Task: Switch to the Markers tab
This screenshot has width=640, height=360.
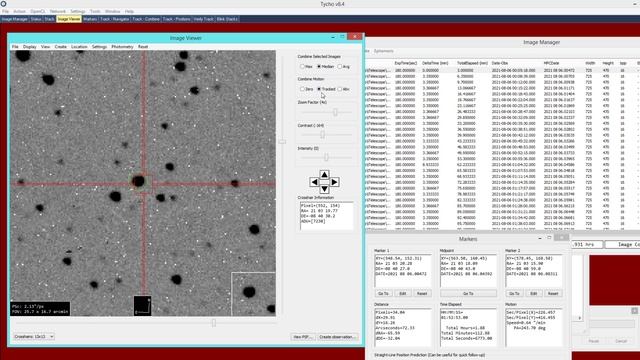Action: 90,19
